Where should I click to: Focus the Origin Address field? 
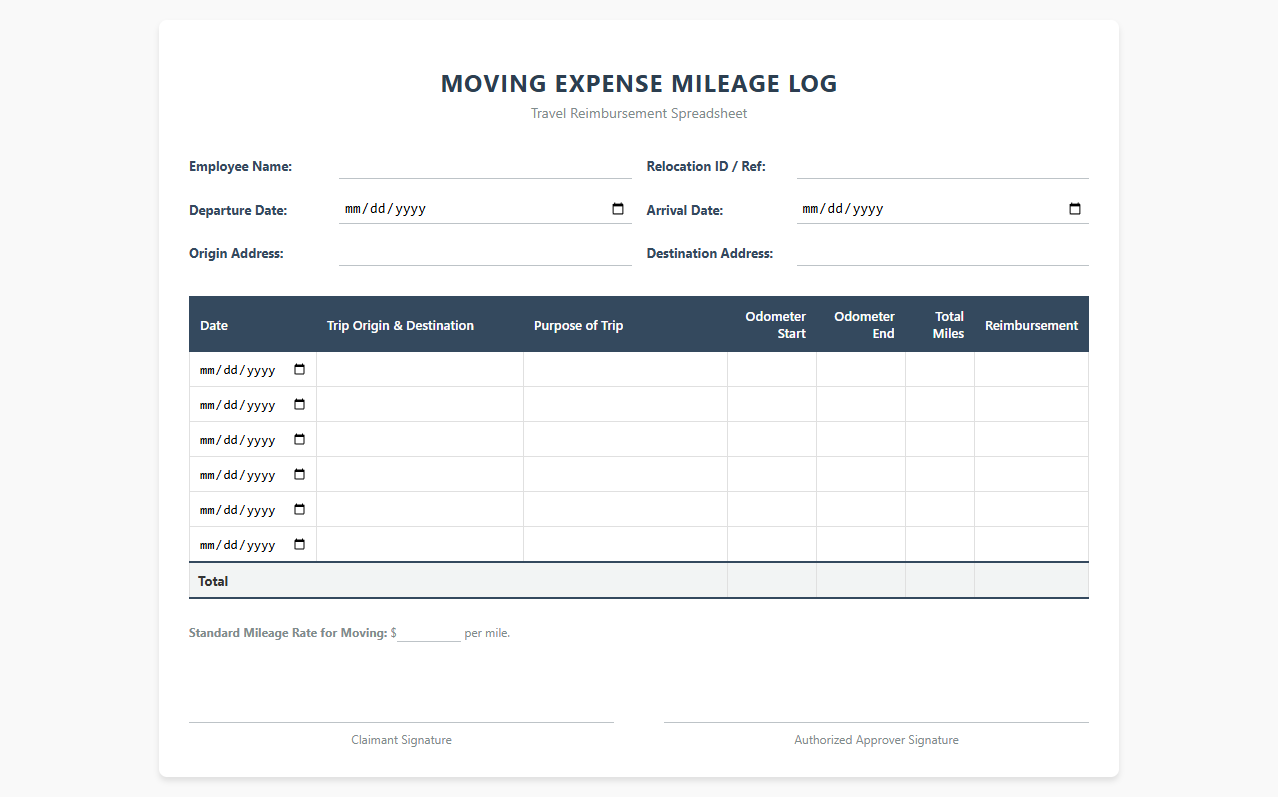485,253
